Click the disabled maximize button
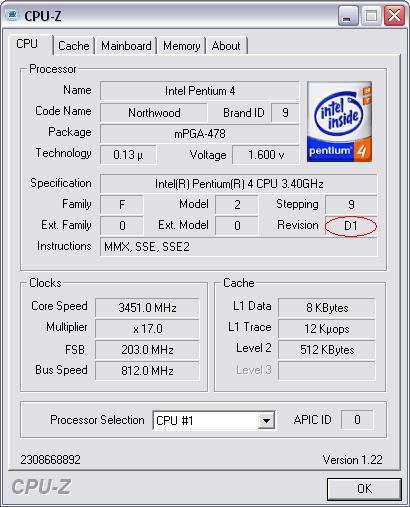Viewport: 410px width, 507px height. 371,16
